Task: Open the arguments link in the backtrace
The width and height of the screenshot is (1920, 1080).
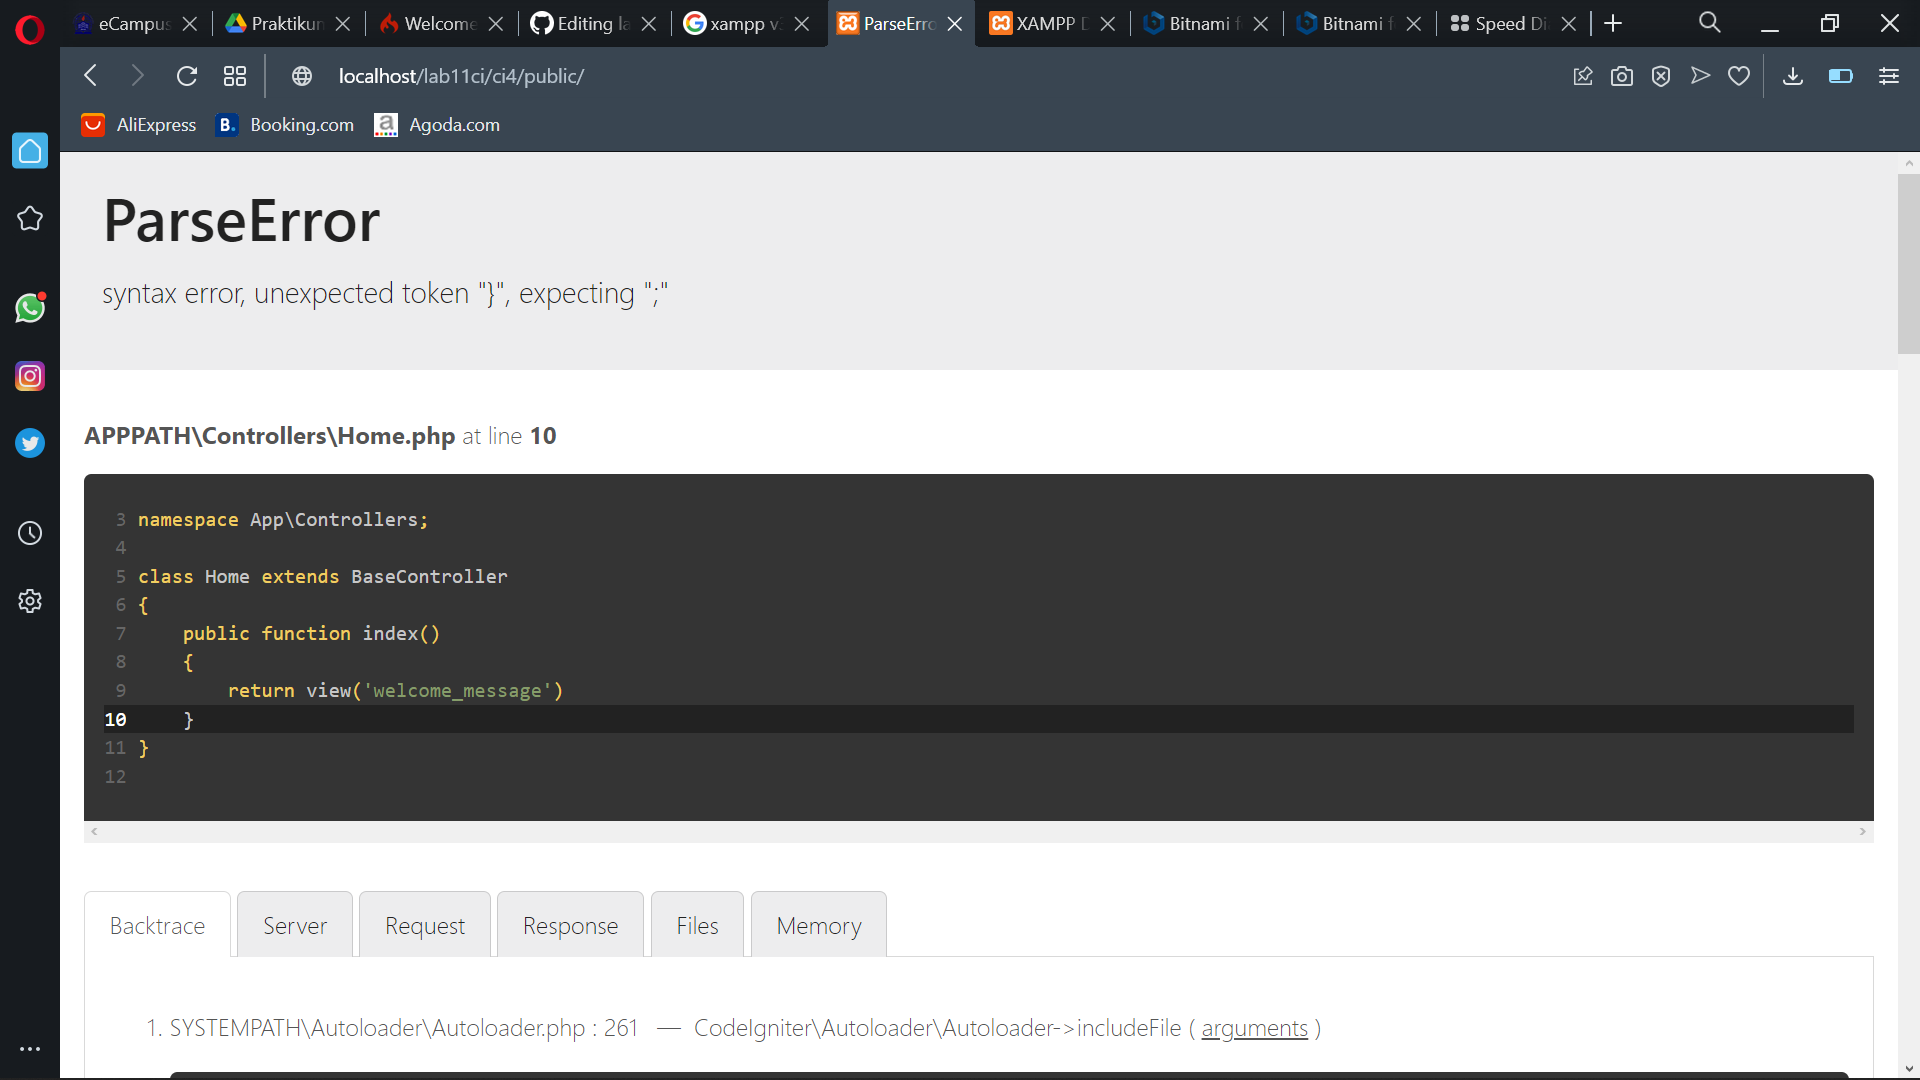Action: [x=1256, y=1028]
